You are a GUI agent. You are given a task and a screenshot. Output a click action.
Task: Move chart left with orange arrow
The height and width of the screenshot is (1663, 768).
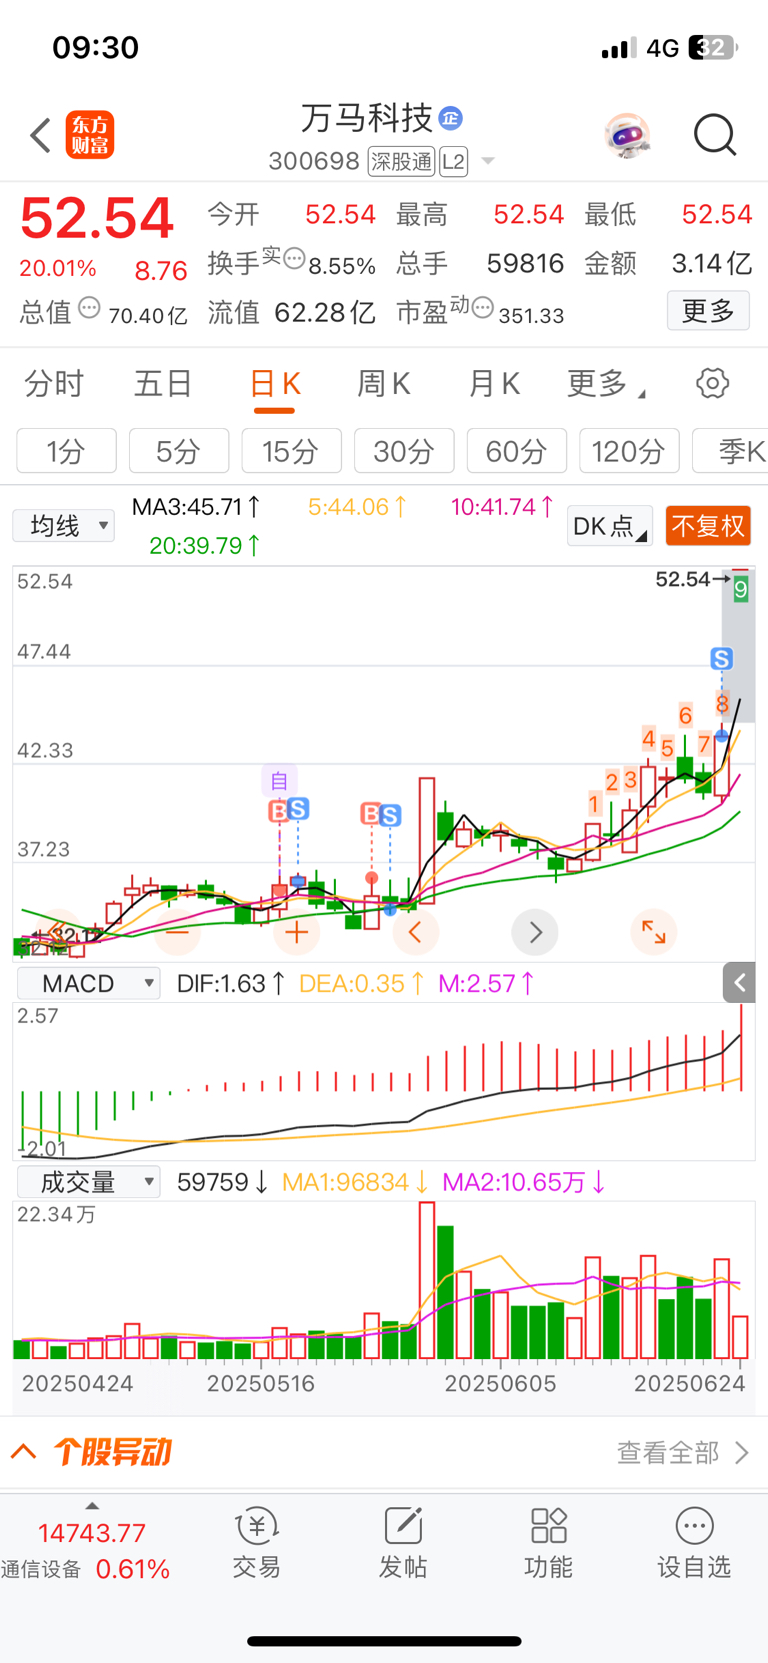point(415,932)
